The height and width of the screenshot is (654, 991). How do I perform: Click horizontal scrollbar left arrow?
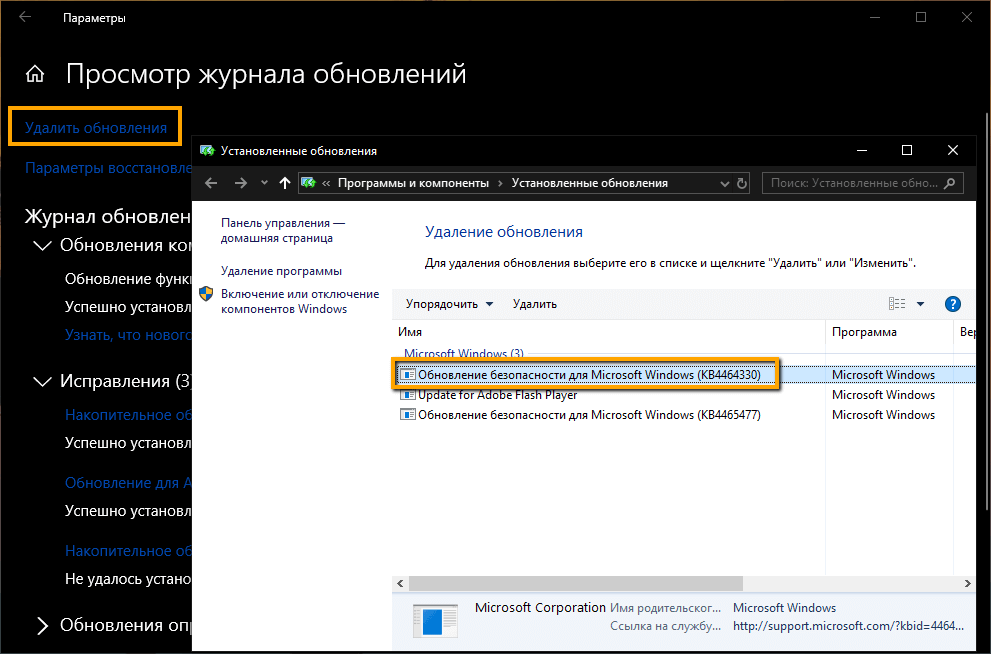pyautogui.click(x=400, y=583)
